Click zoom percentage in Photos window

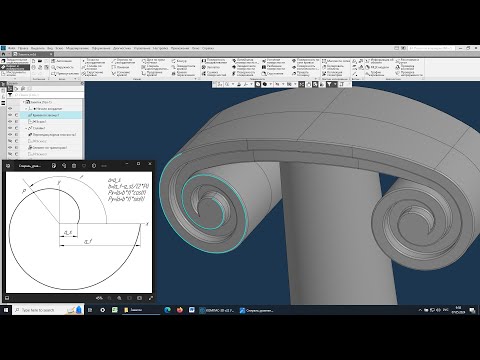coord(99,298)
